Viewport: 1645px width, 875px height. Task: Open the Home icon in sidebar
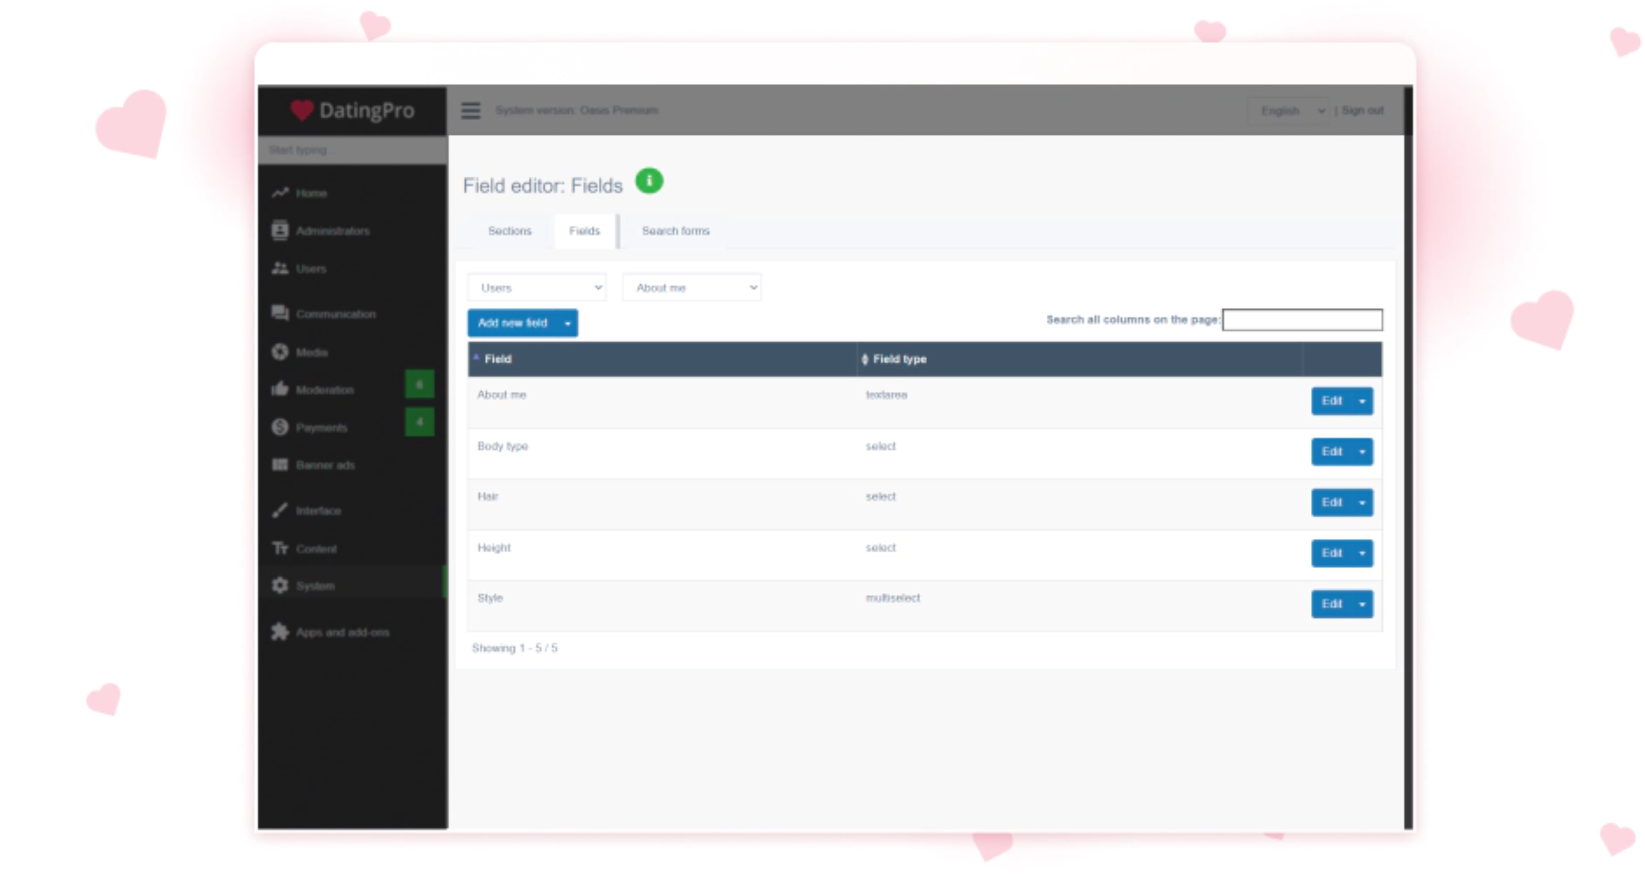280,193
